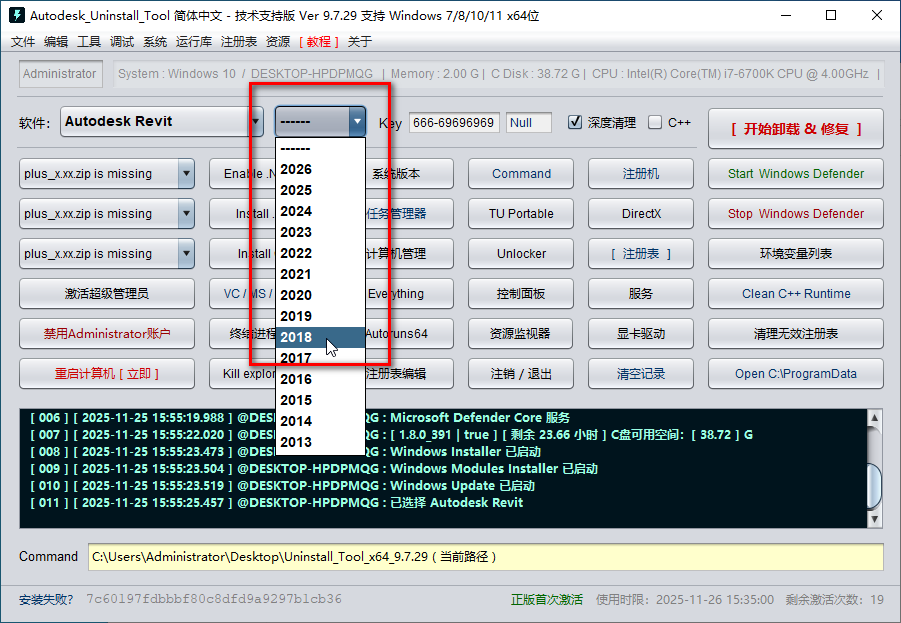Screen dimensions: 901x623
Task: Open 控制面板
Action: tap(521, 294)
